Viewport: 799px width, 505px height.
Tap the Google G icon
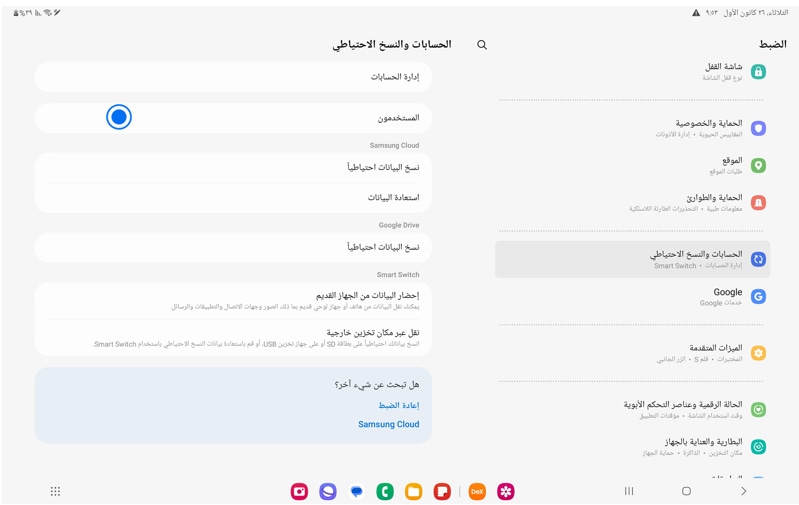(758, 297)
